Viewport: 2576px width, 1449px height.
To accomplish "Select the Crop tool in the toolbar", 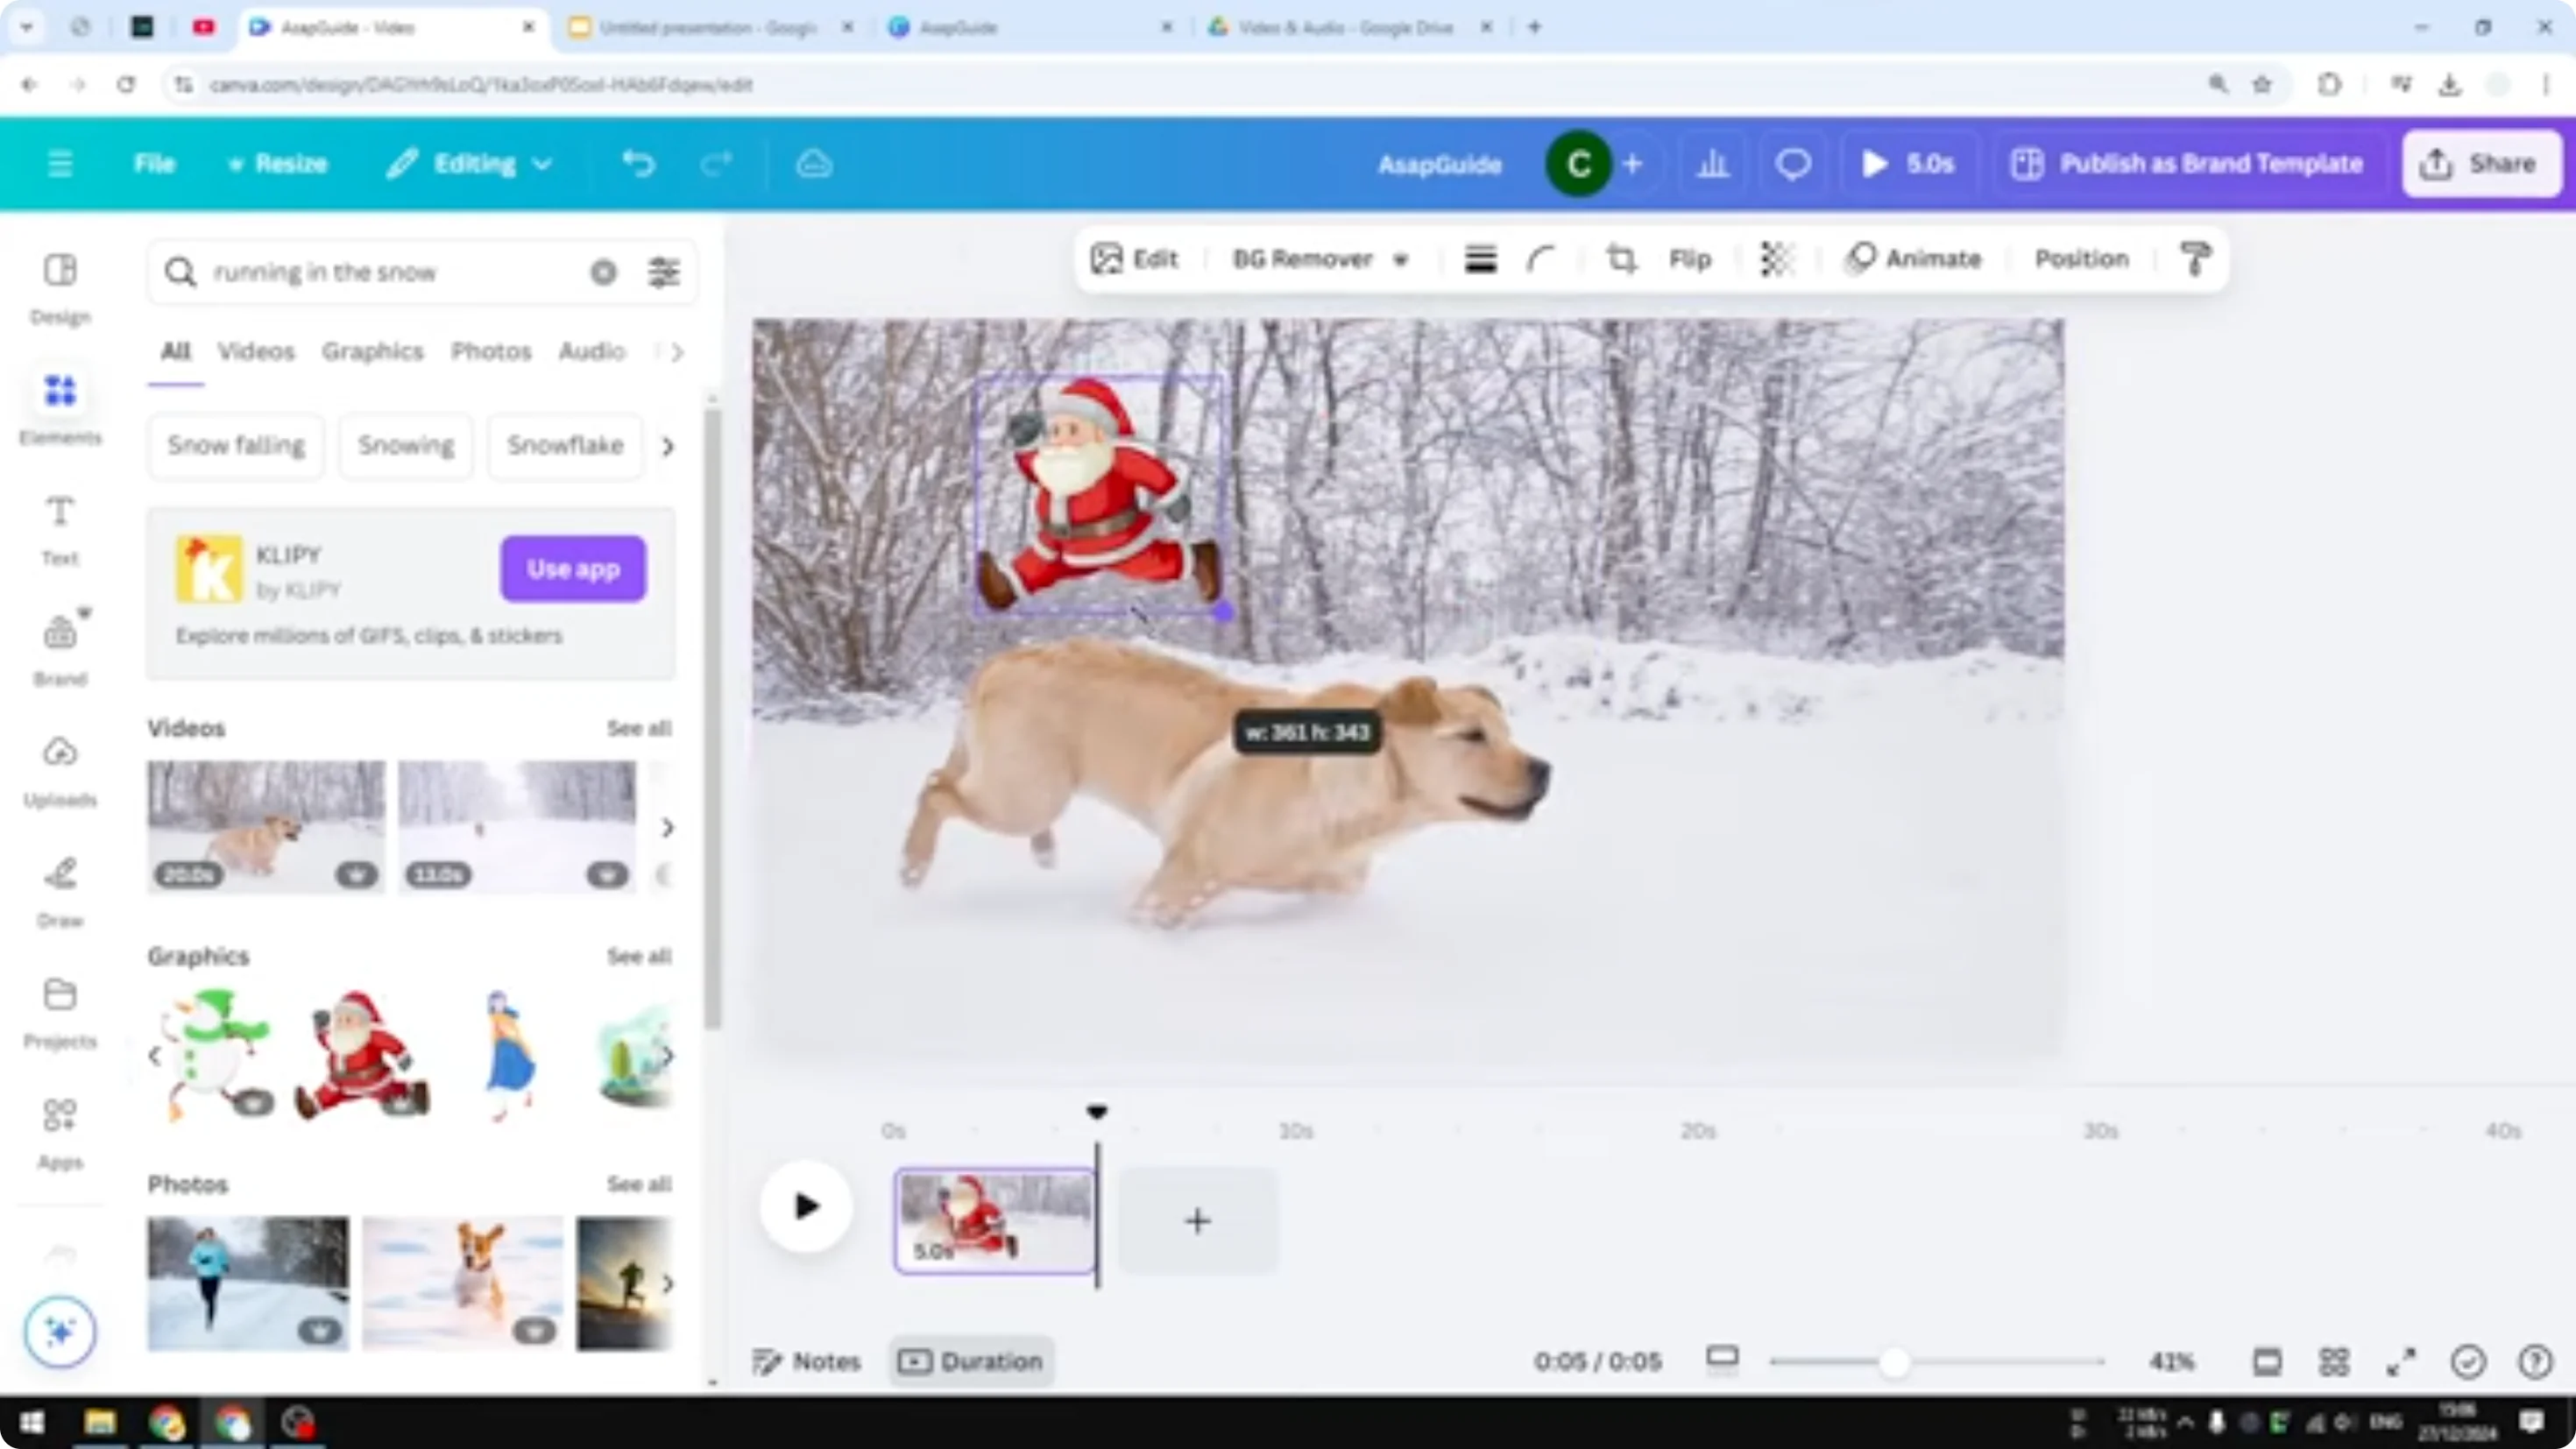I will tap(1622, 259).
